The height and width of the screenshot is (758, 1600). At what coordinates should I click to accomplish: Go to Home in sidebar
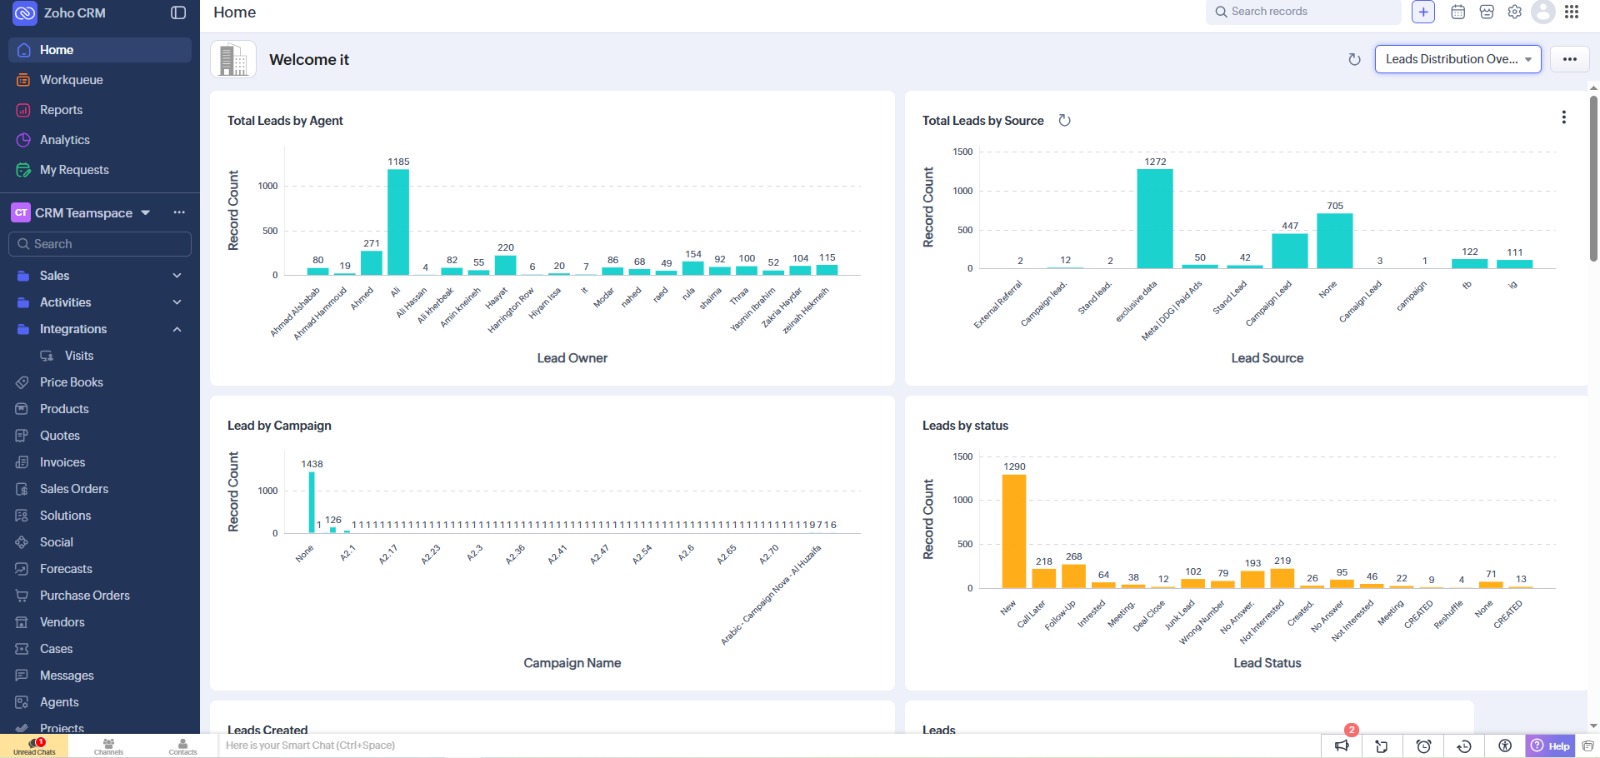click(100, 50)
